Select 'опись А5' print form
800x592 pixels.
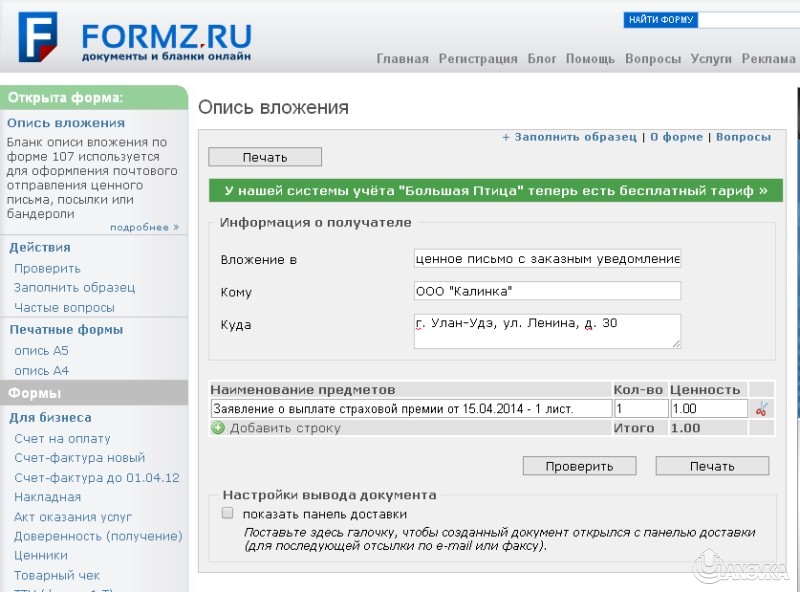(41, 351)
